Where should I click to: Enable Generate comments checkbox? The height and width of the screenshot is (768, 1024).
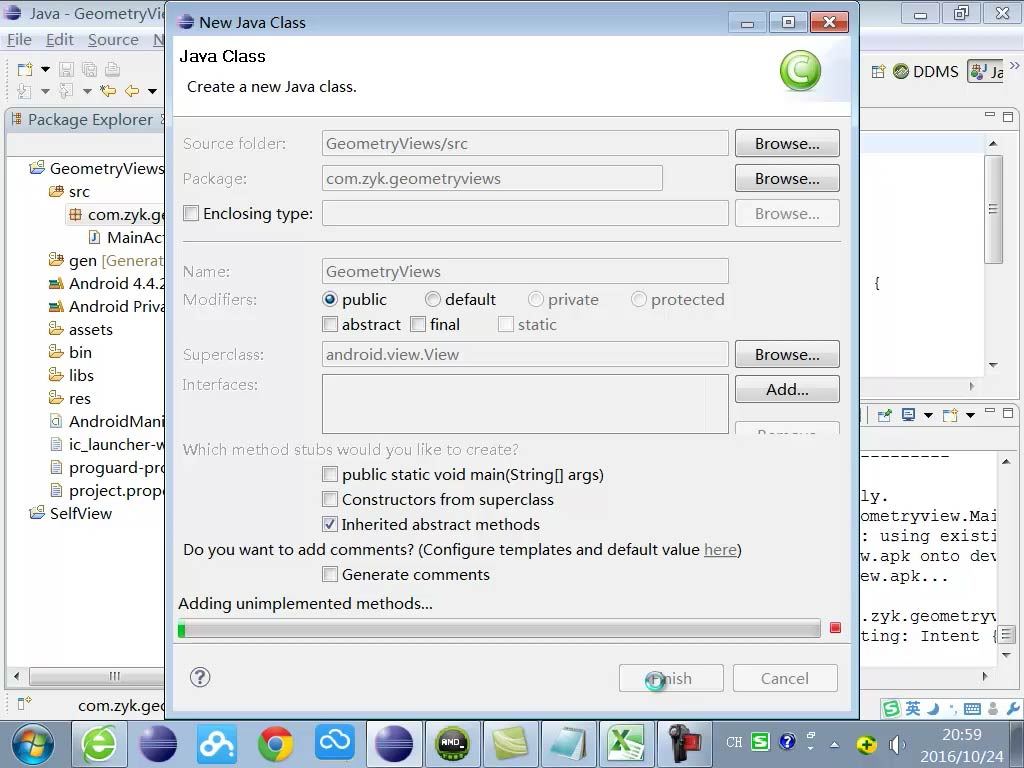pos(330,574)
